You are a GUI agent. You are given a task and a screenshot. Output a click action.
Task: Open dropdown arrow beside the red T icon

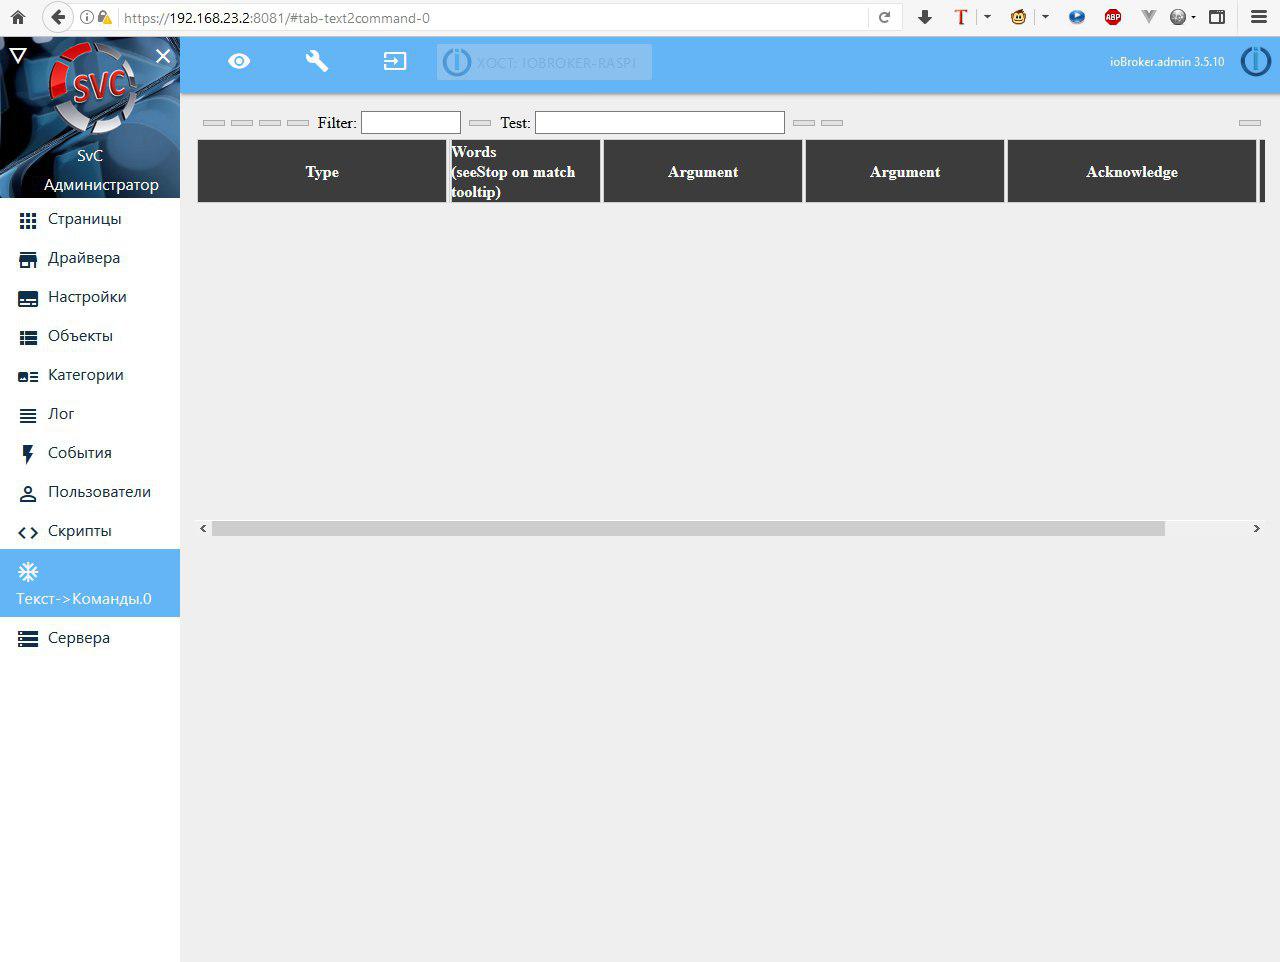987,17
